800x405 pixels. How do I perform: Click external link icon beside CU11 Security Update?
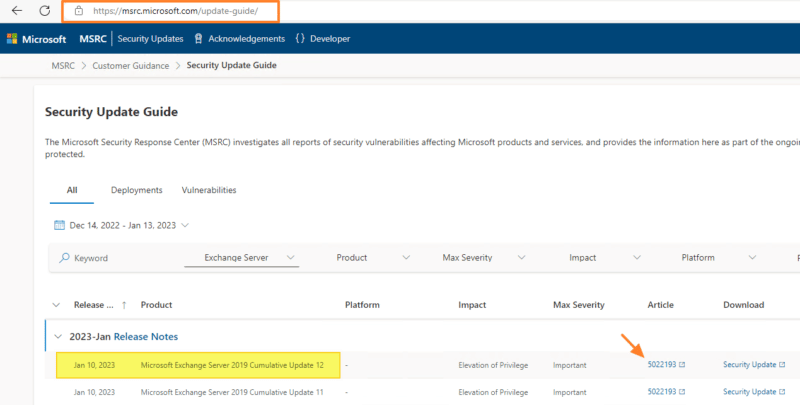click(x=782, y=392)
